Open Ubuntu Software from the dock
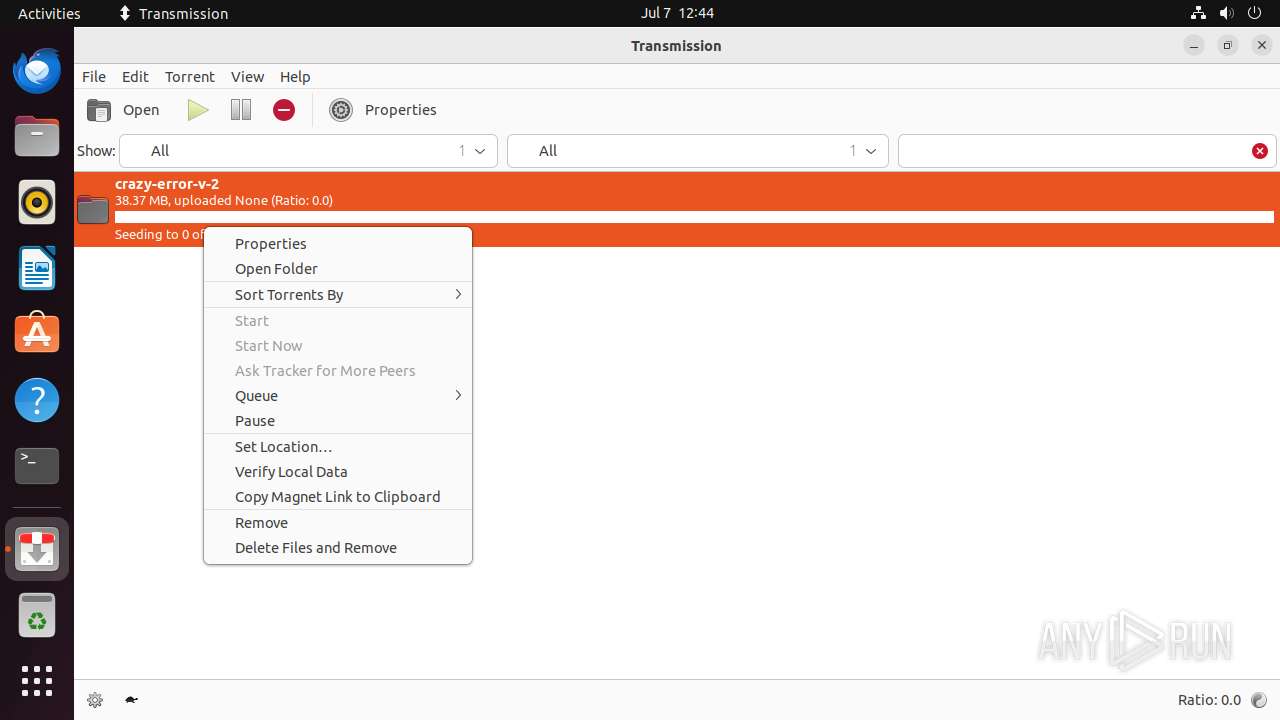The height and width of the screenshot is (720, 1280). pos(37,334)
